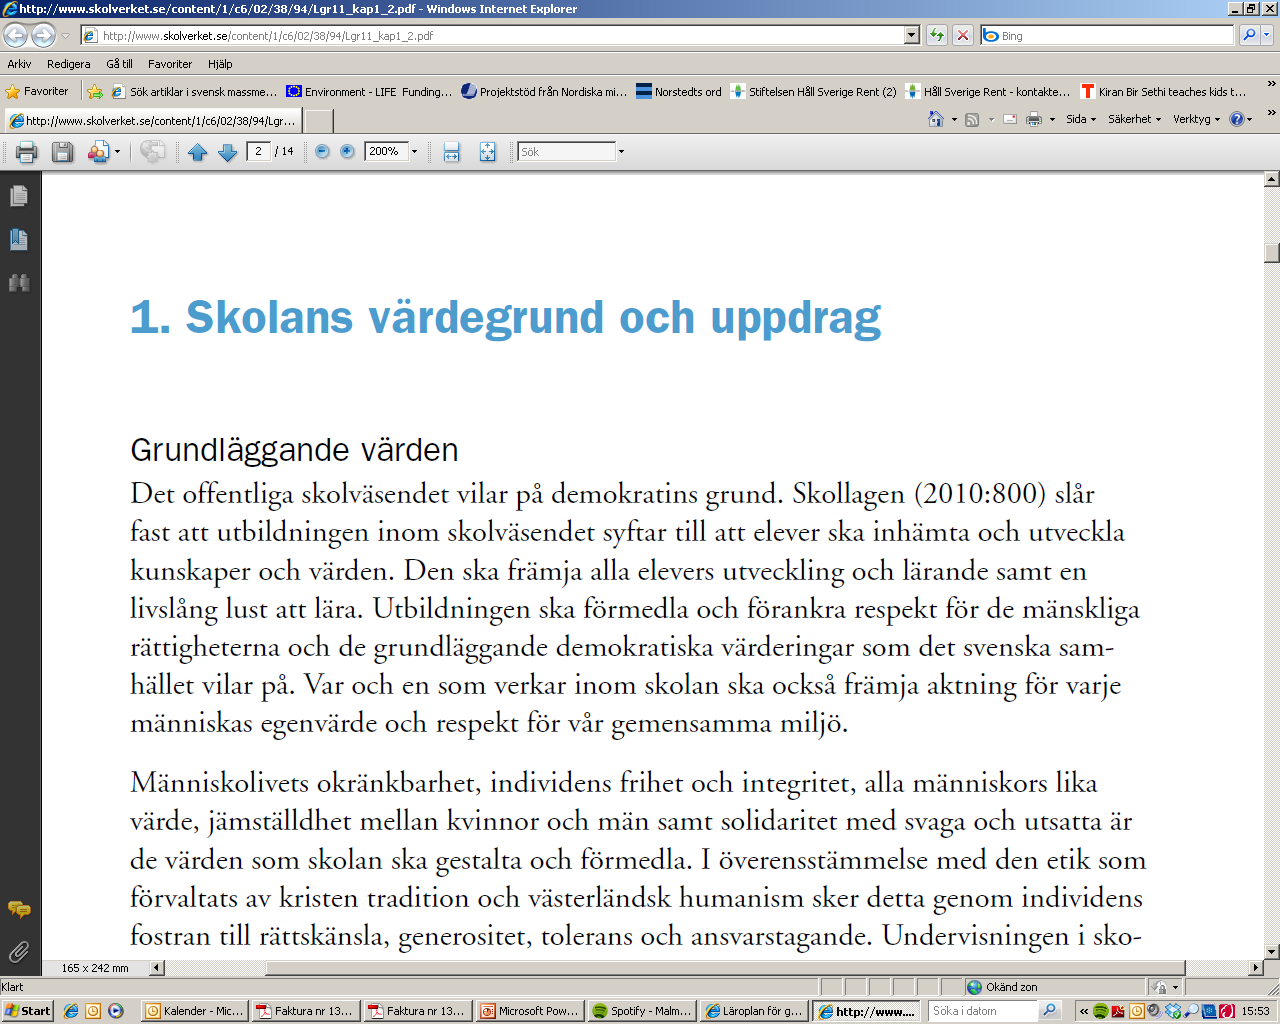Click the horizontal scrollbar thumb

tap(725, 968)
